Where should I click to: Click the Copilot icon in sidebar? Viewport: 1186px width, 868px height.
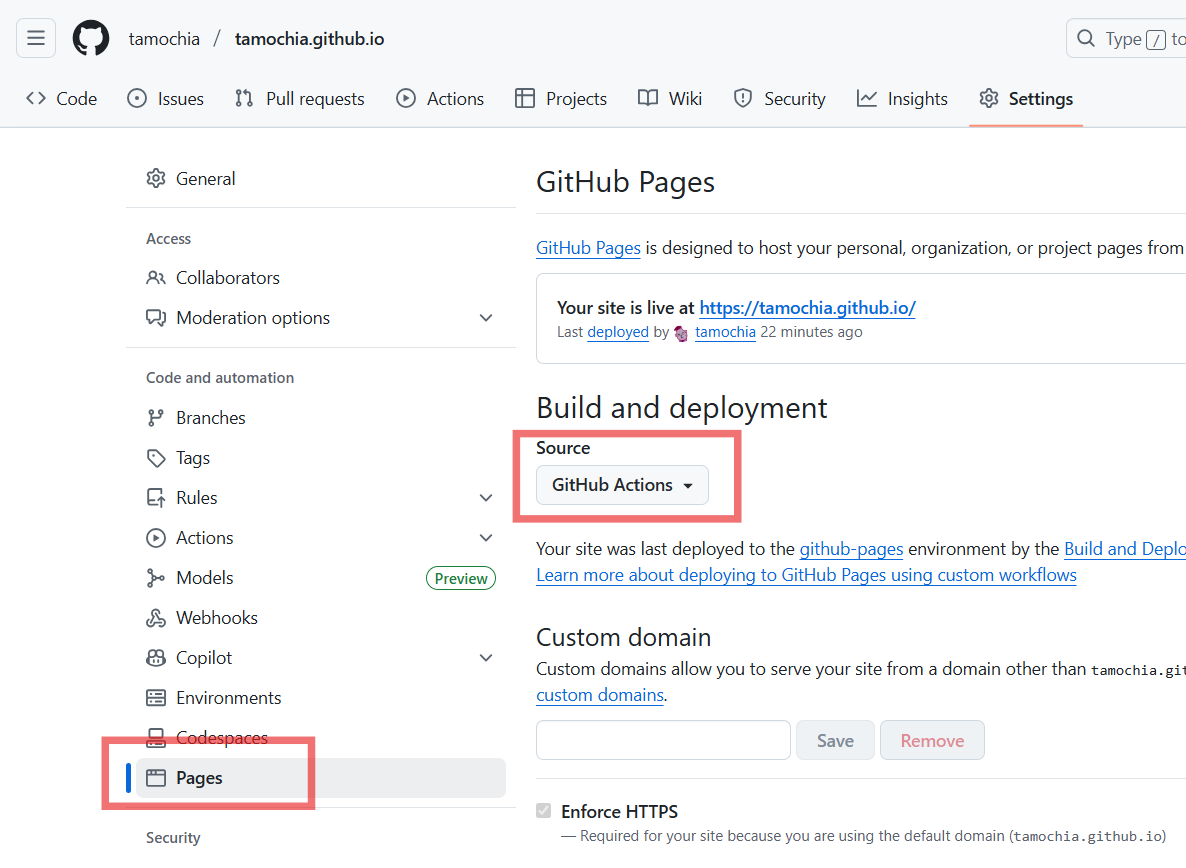pos(156,658)
